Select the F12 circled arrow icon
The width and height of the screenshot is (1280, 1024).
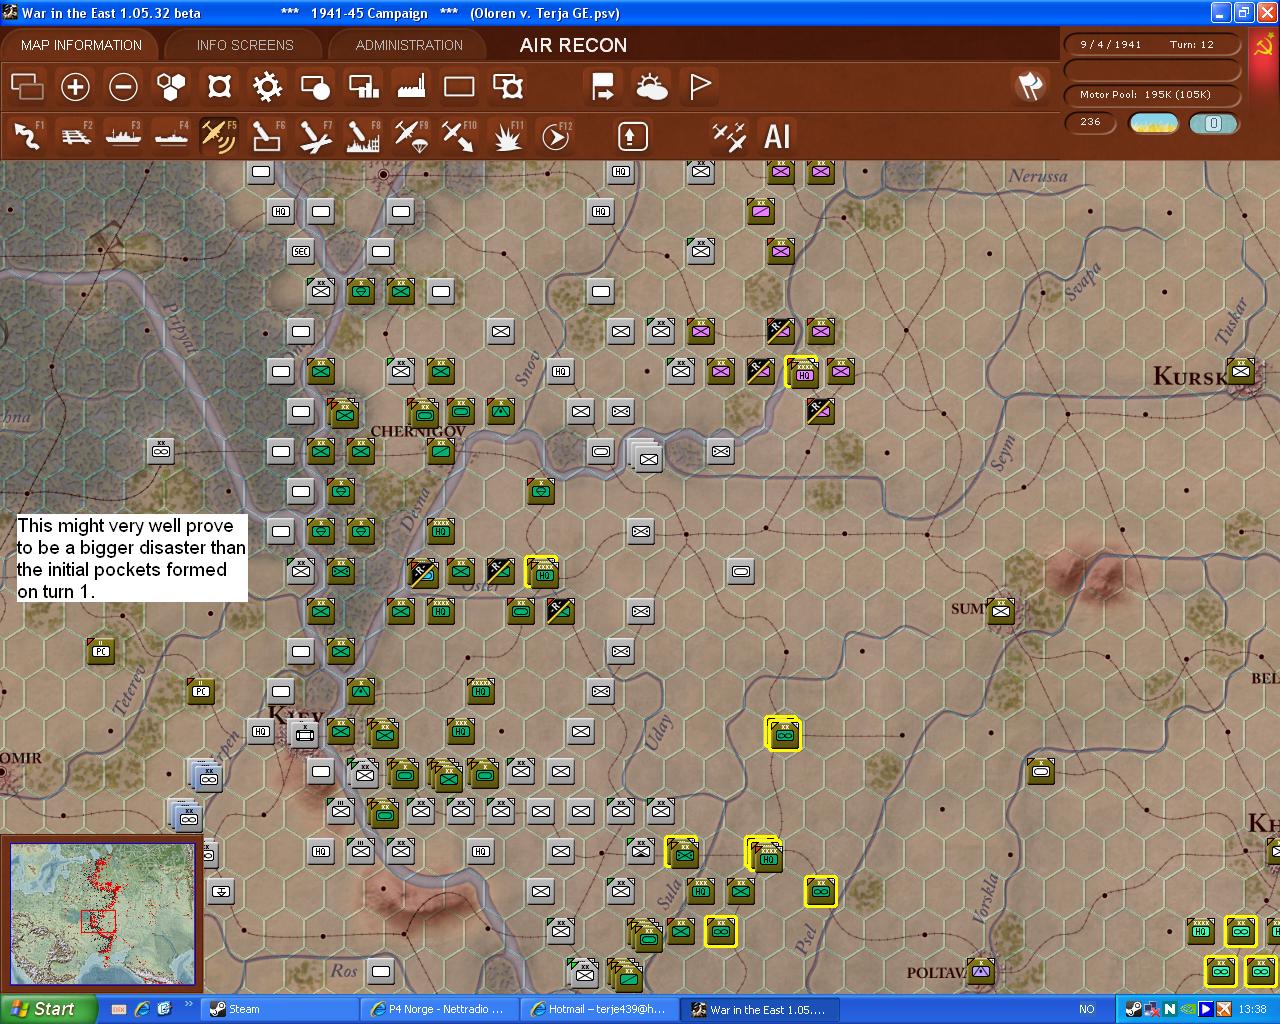[556, 135]
